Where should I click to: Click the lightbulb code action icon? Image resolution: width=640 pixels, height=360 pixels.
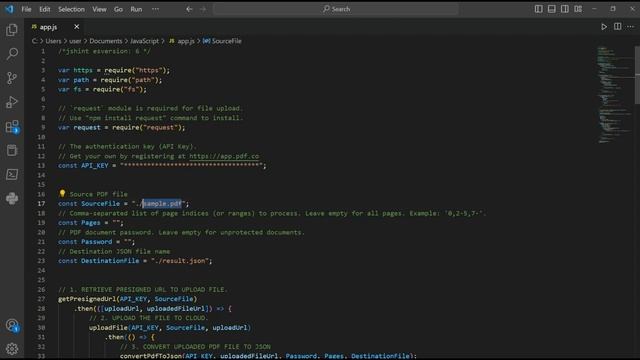point(62,193)
